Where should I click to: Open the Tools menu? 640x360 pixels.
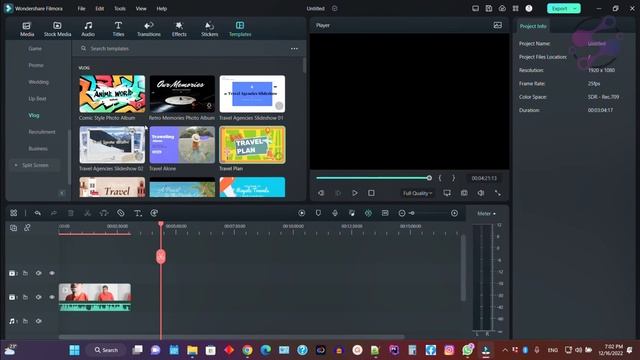(x=120, y=9)
